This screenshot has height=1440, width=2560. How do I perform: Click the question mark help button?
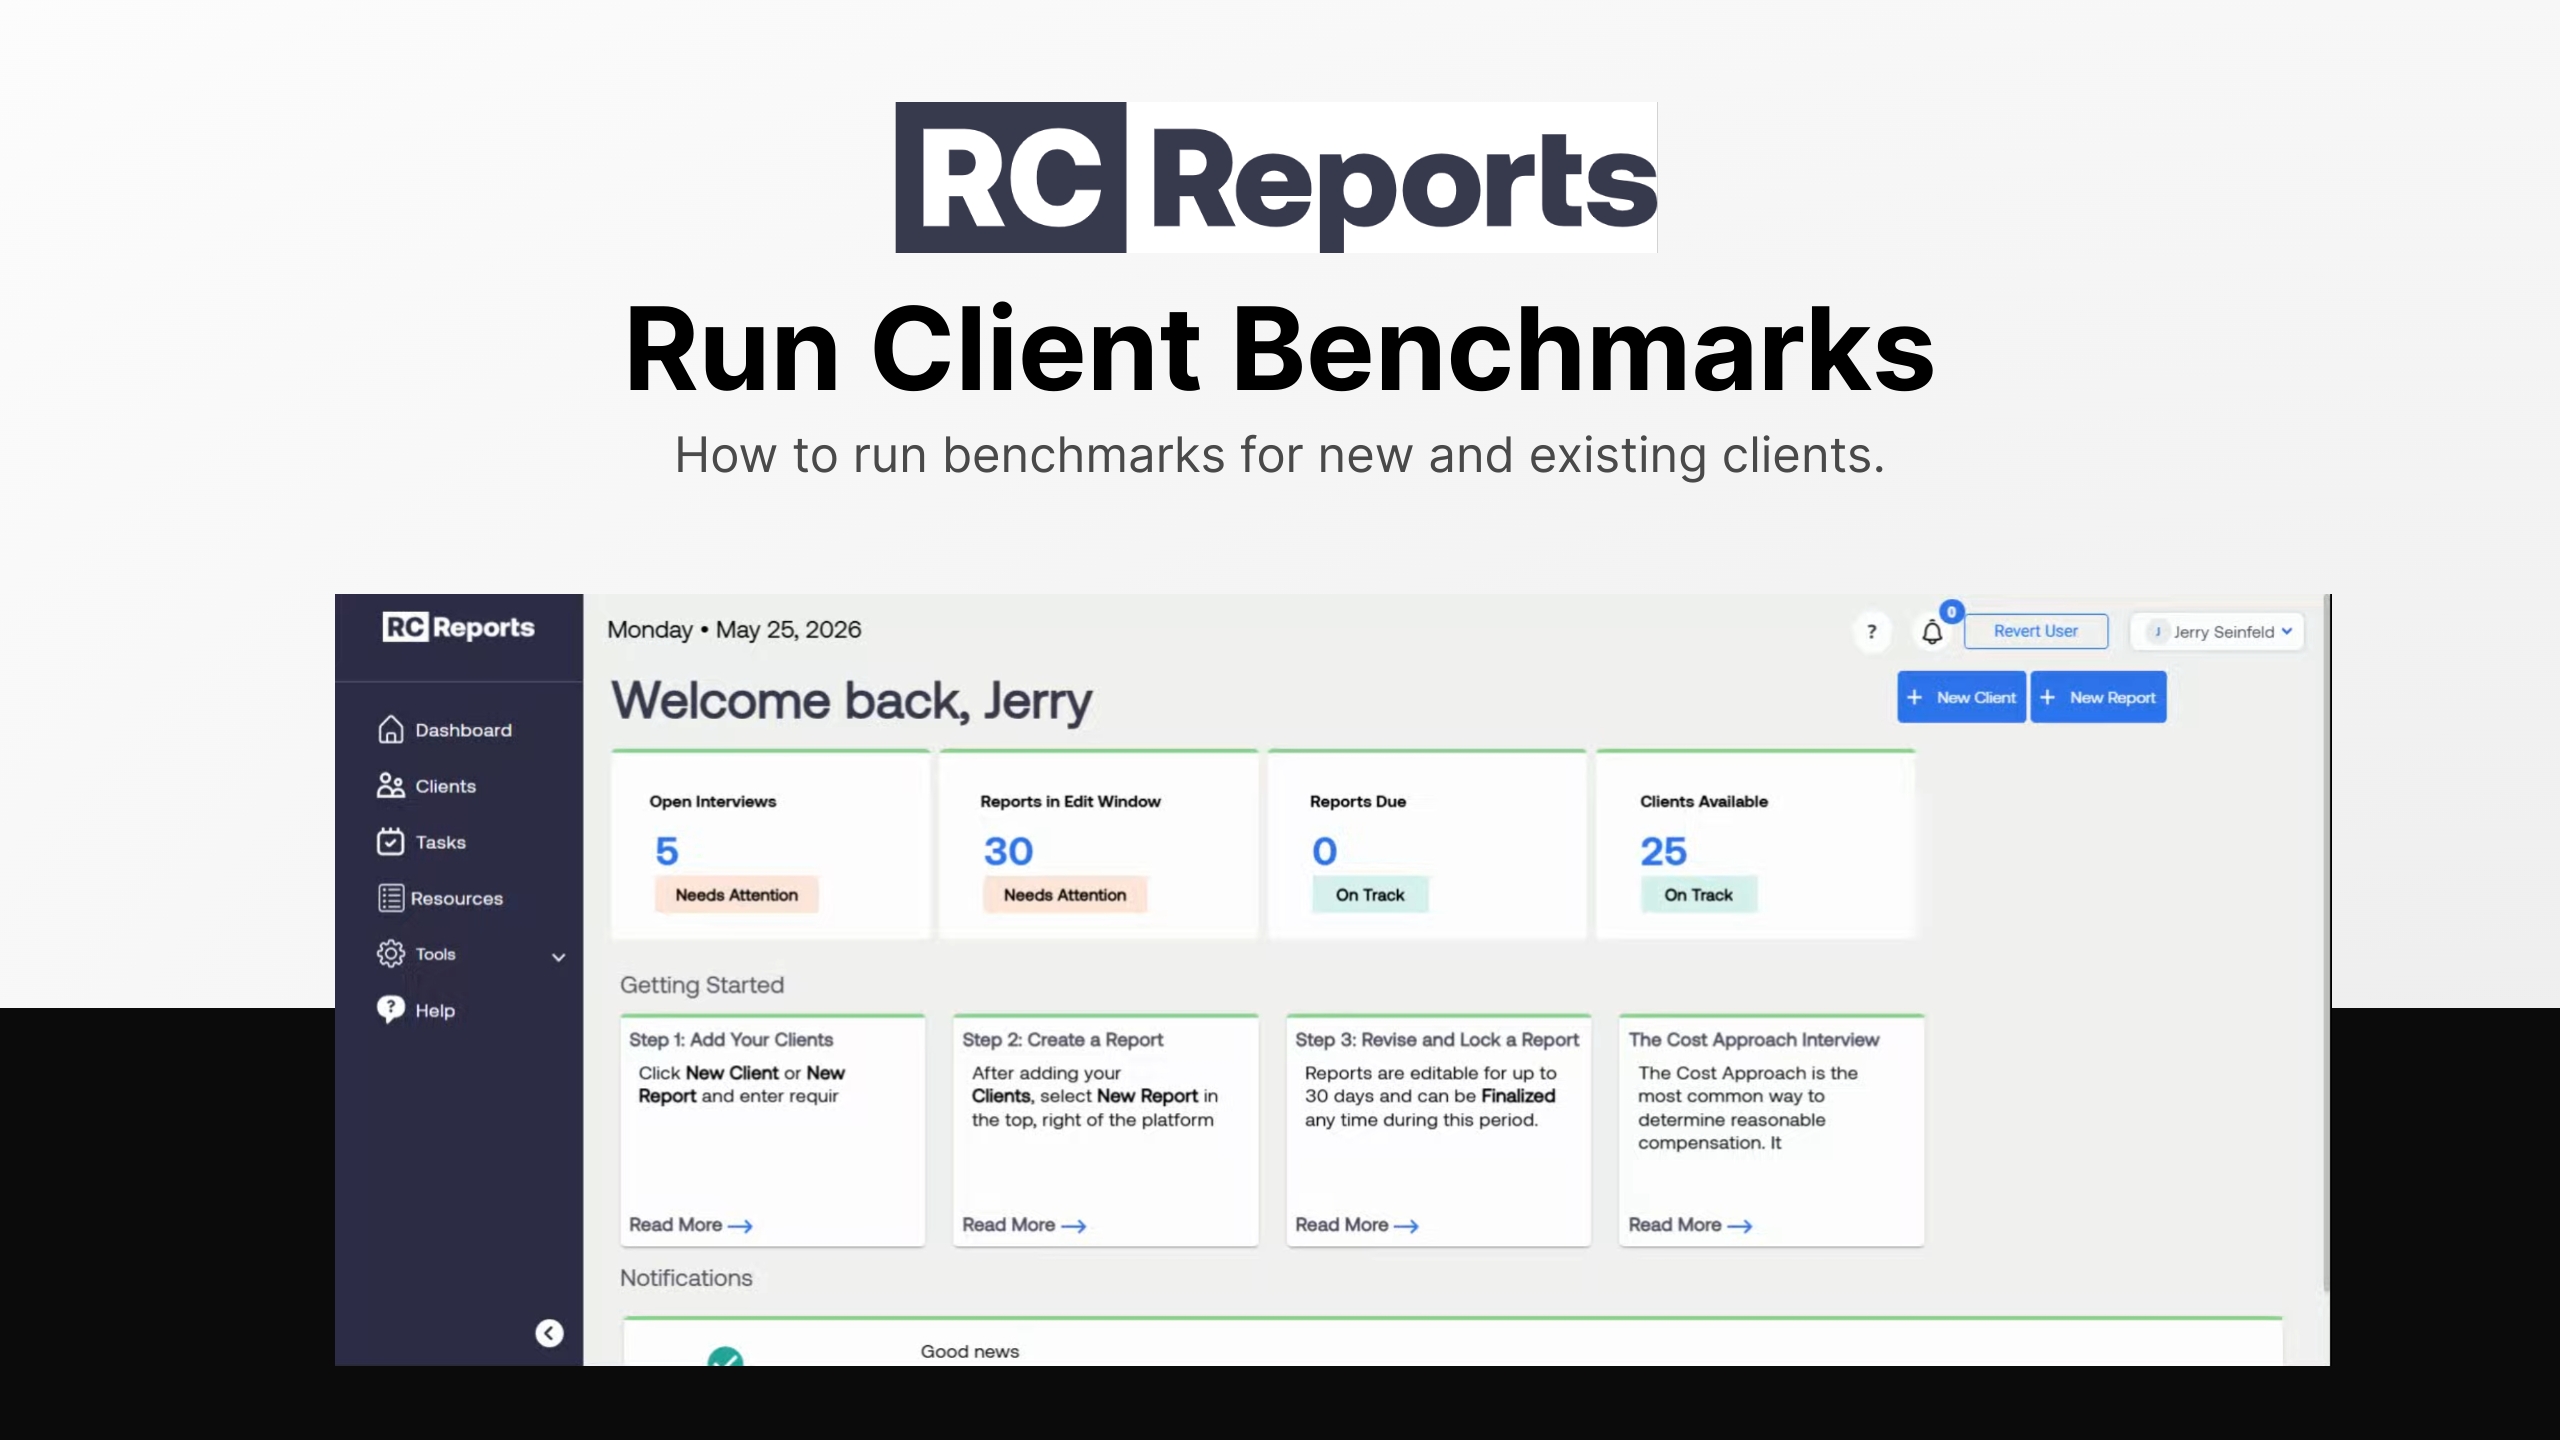coord(1872,632)
